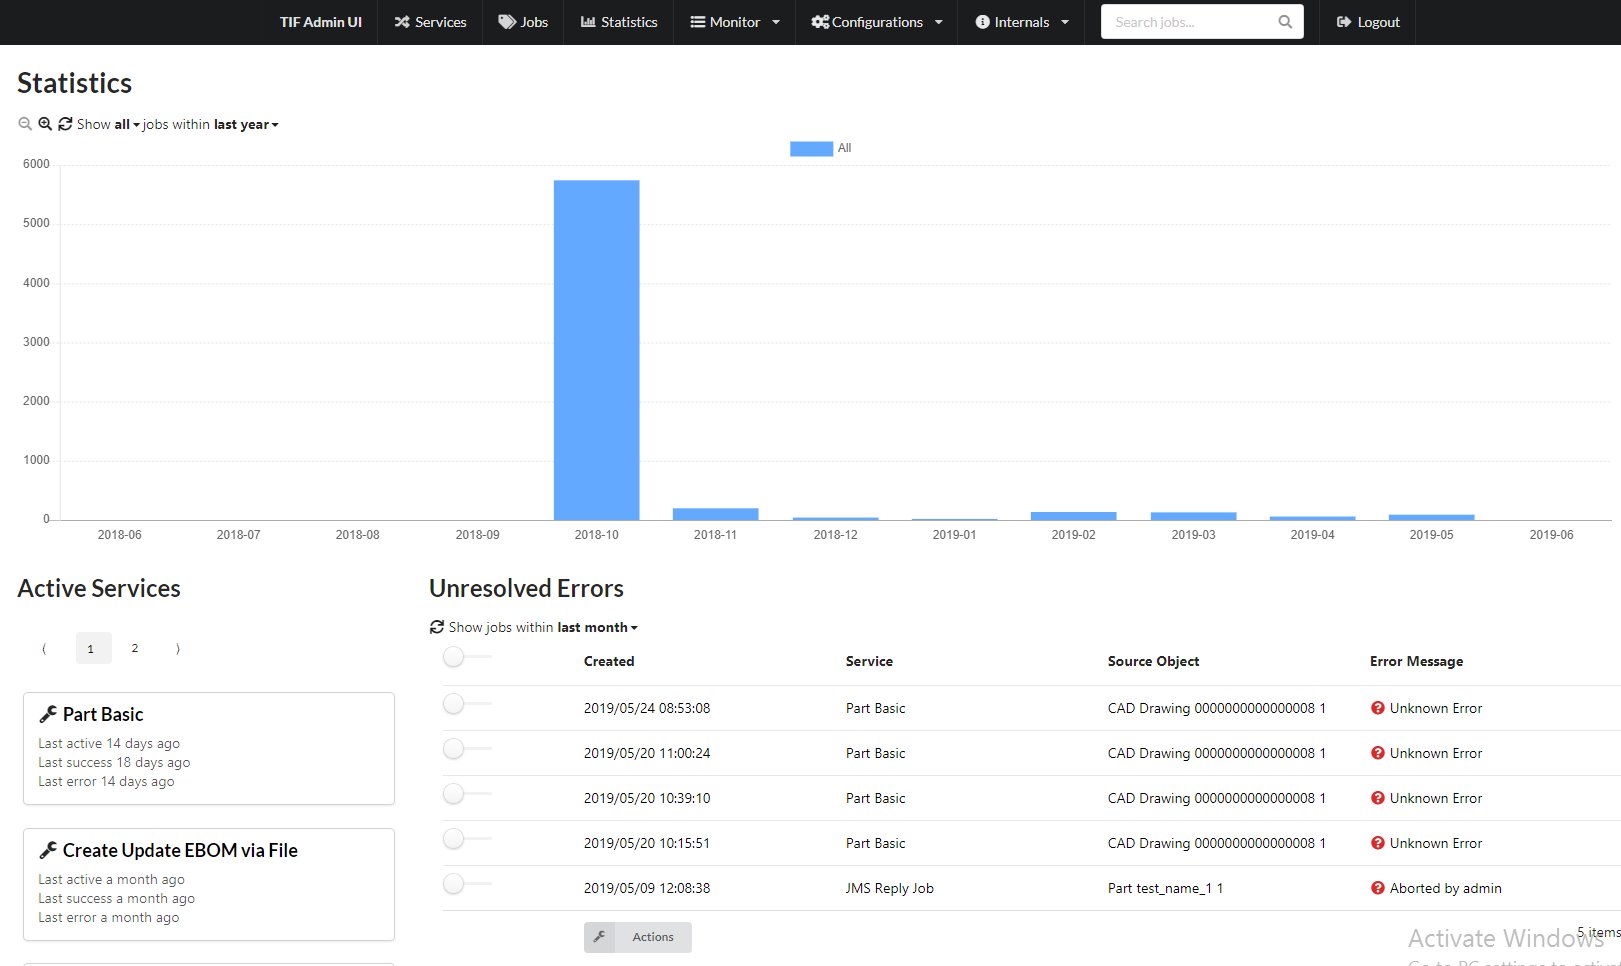The image size is (1621, 966).
Task: Click the red error icon for Aborted by admin
Action: coord(1378,888)
